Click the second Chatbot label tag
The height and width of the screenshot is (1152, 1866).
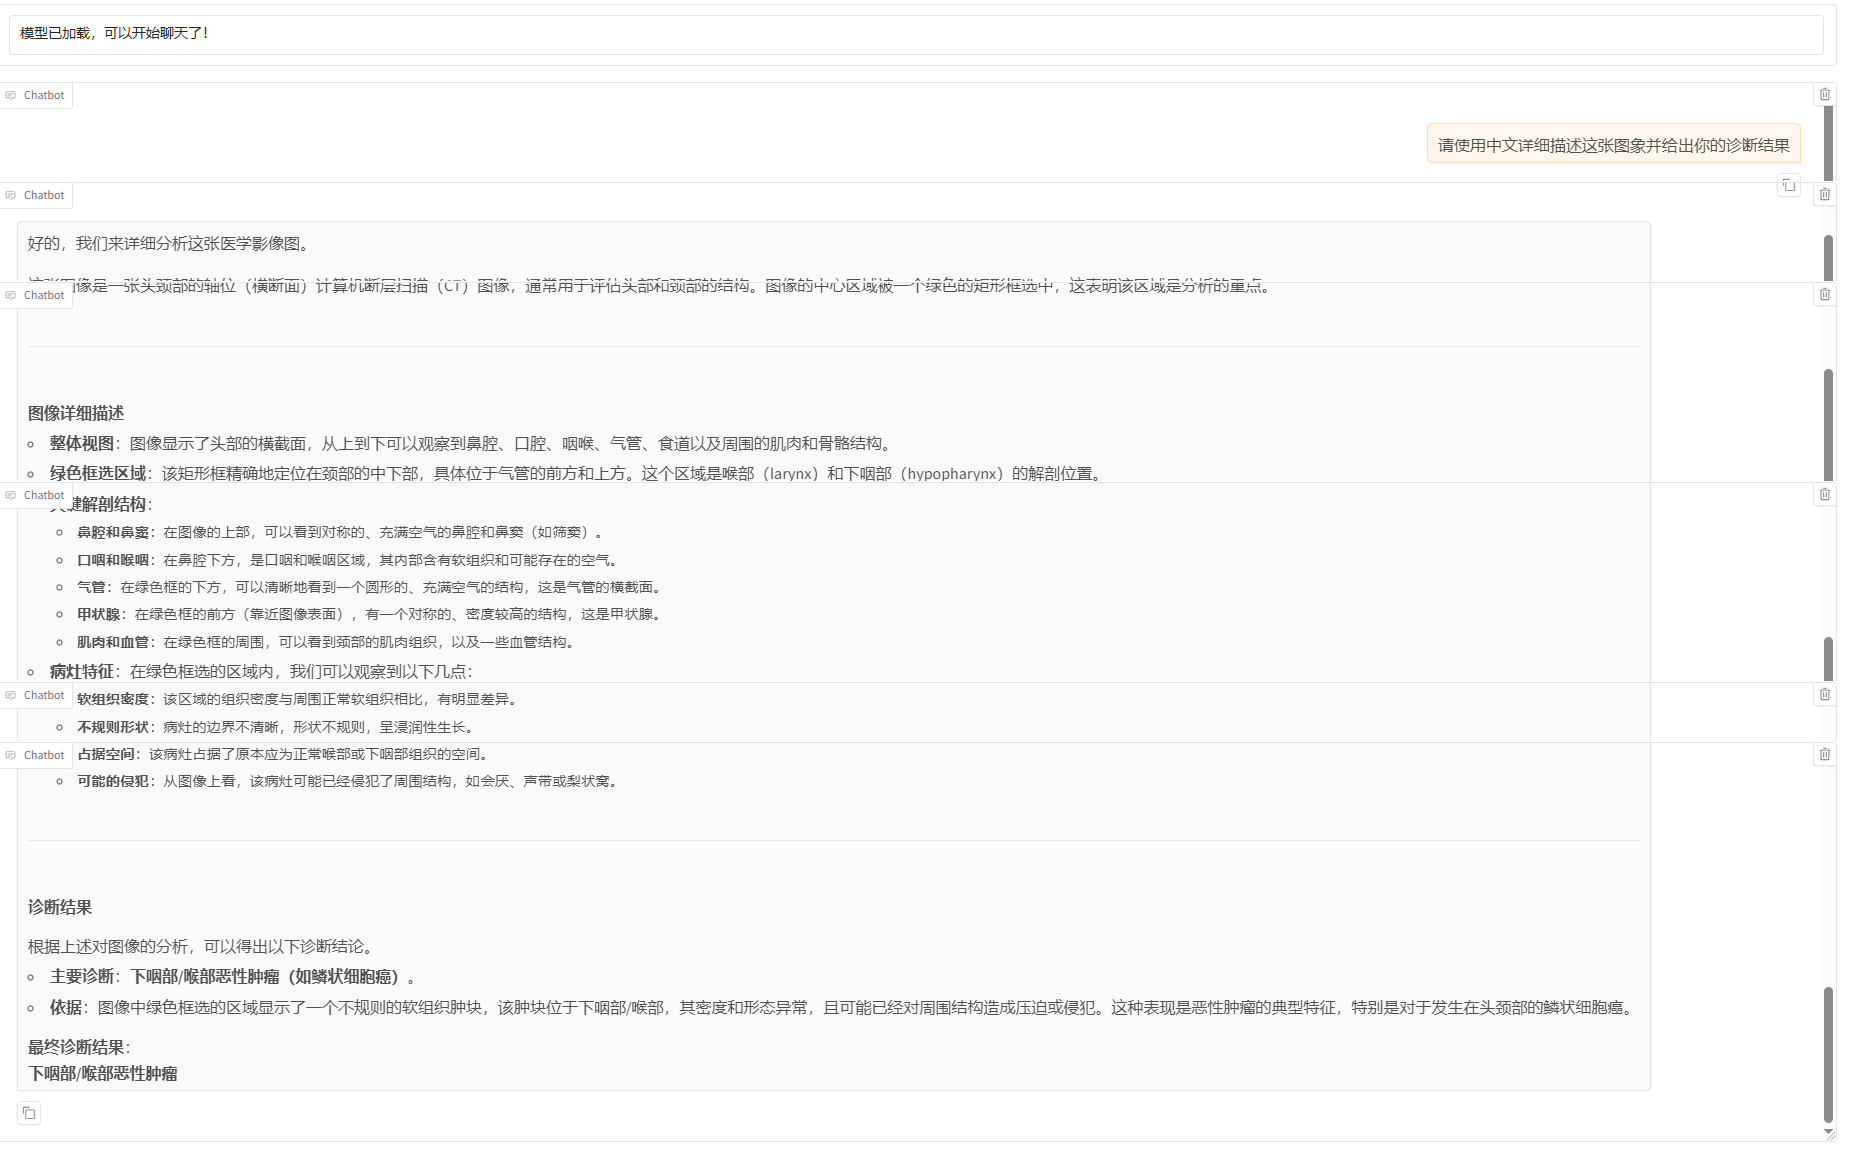37,195
